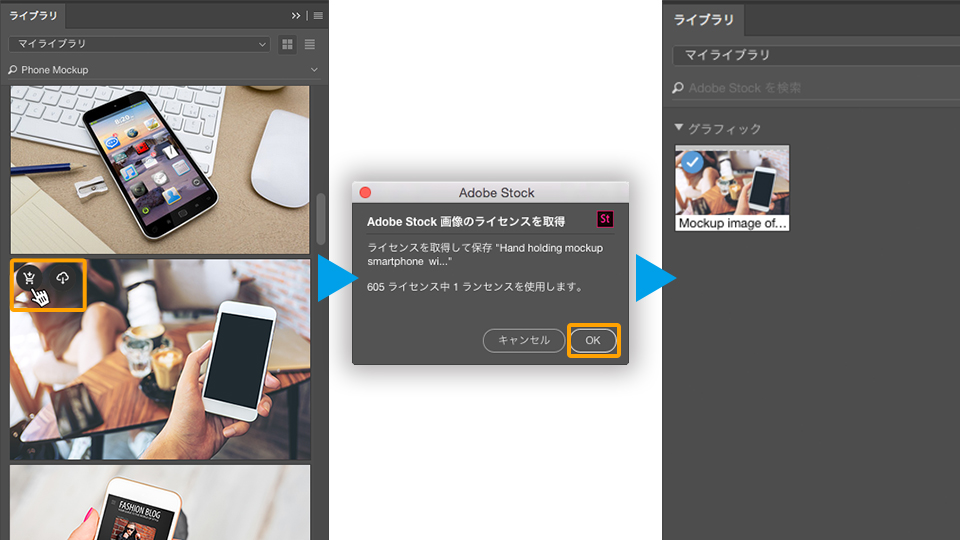Viewport: 960px width, 540px height.
Task: Click the Adobe Stock 画像のライセンスを取得 heading
Action: pos(466,222)
